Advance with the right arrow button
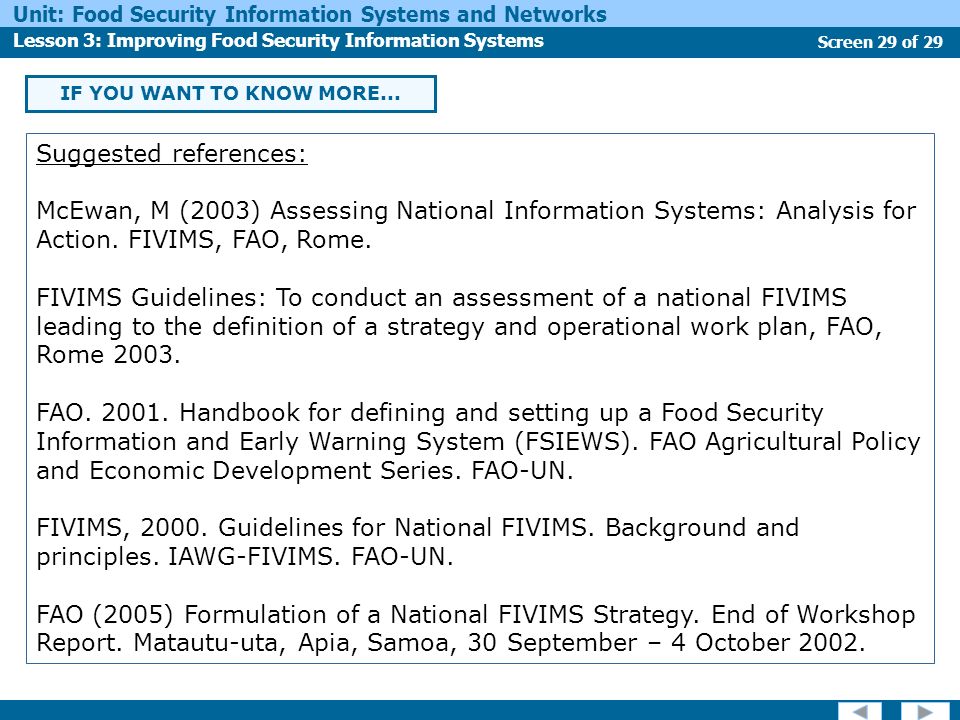 point(927,711)
